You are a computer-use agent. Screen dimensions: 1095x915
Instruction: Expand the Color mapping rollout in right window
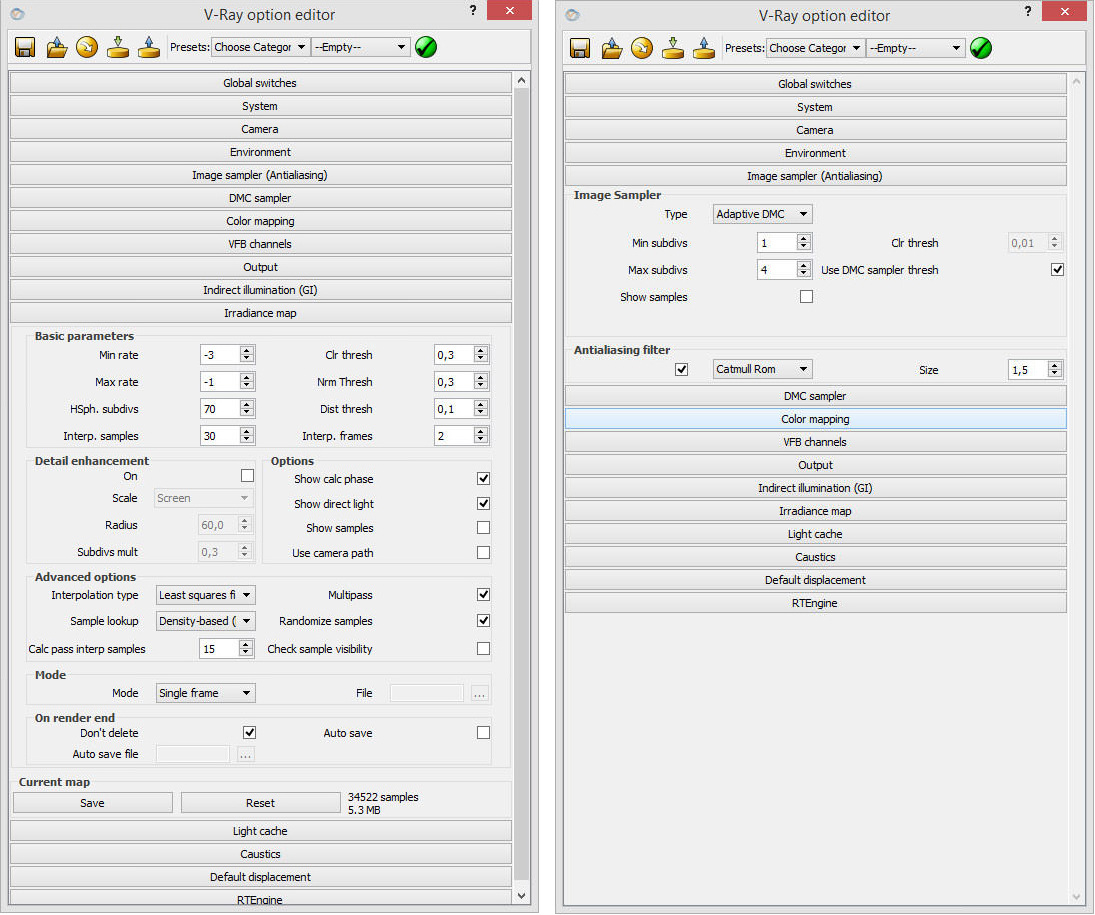(x=815, y=419)
